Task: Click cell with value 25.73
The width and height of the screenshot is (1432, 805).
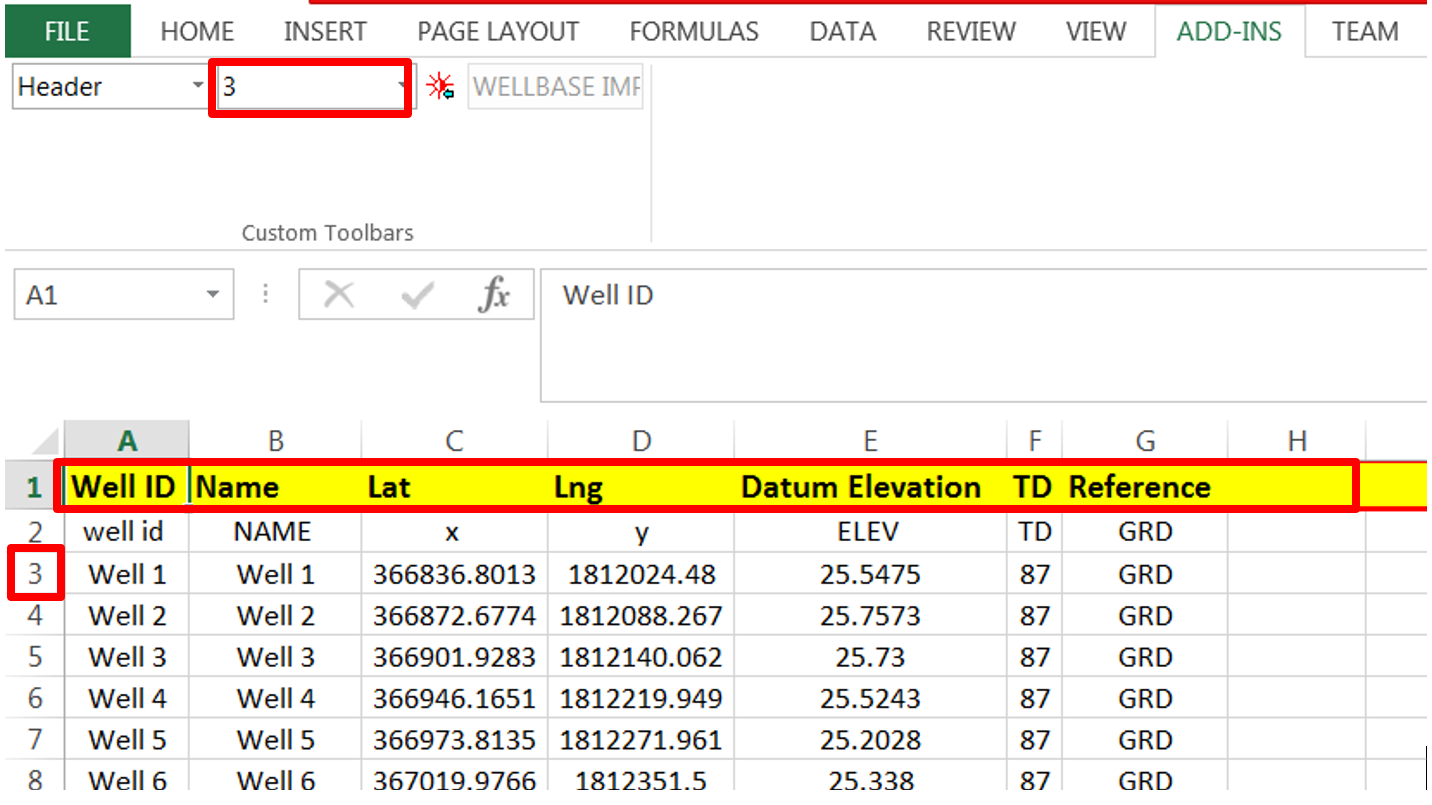Action: pyautogui.click(x=870, y=657)
